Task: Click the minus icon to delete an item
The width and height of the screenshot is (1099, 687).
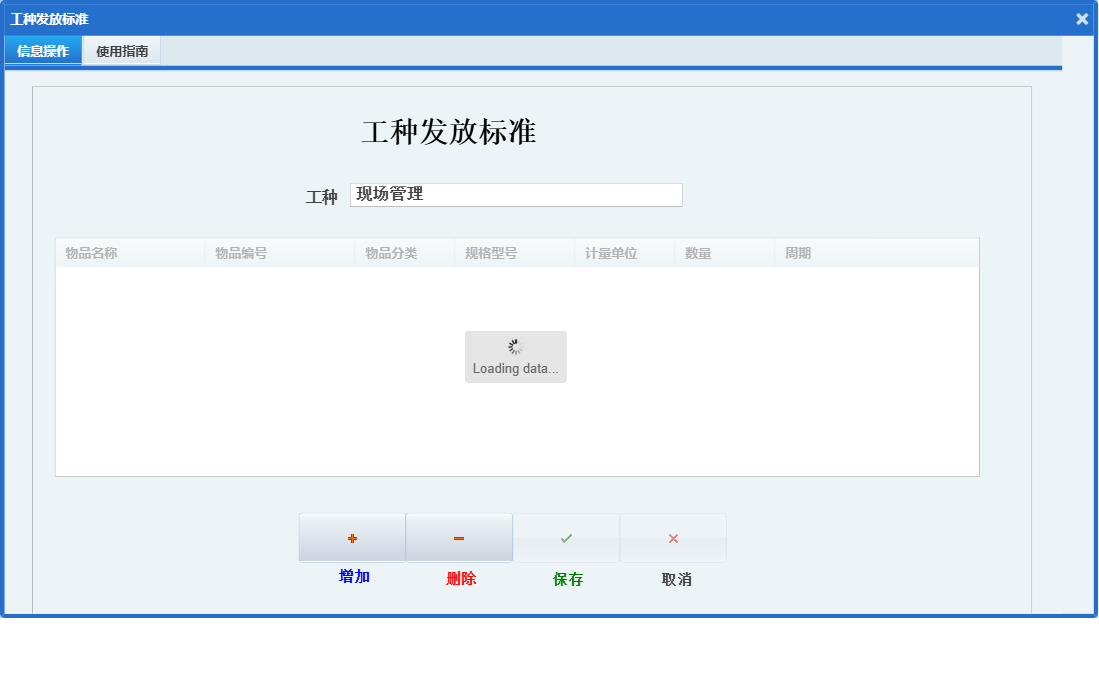Action: pos(458,537)
